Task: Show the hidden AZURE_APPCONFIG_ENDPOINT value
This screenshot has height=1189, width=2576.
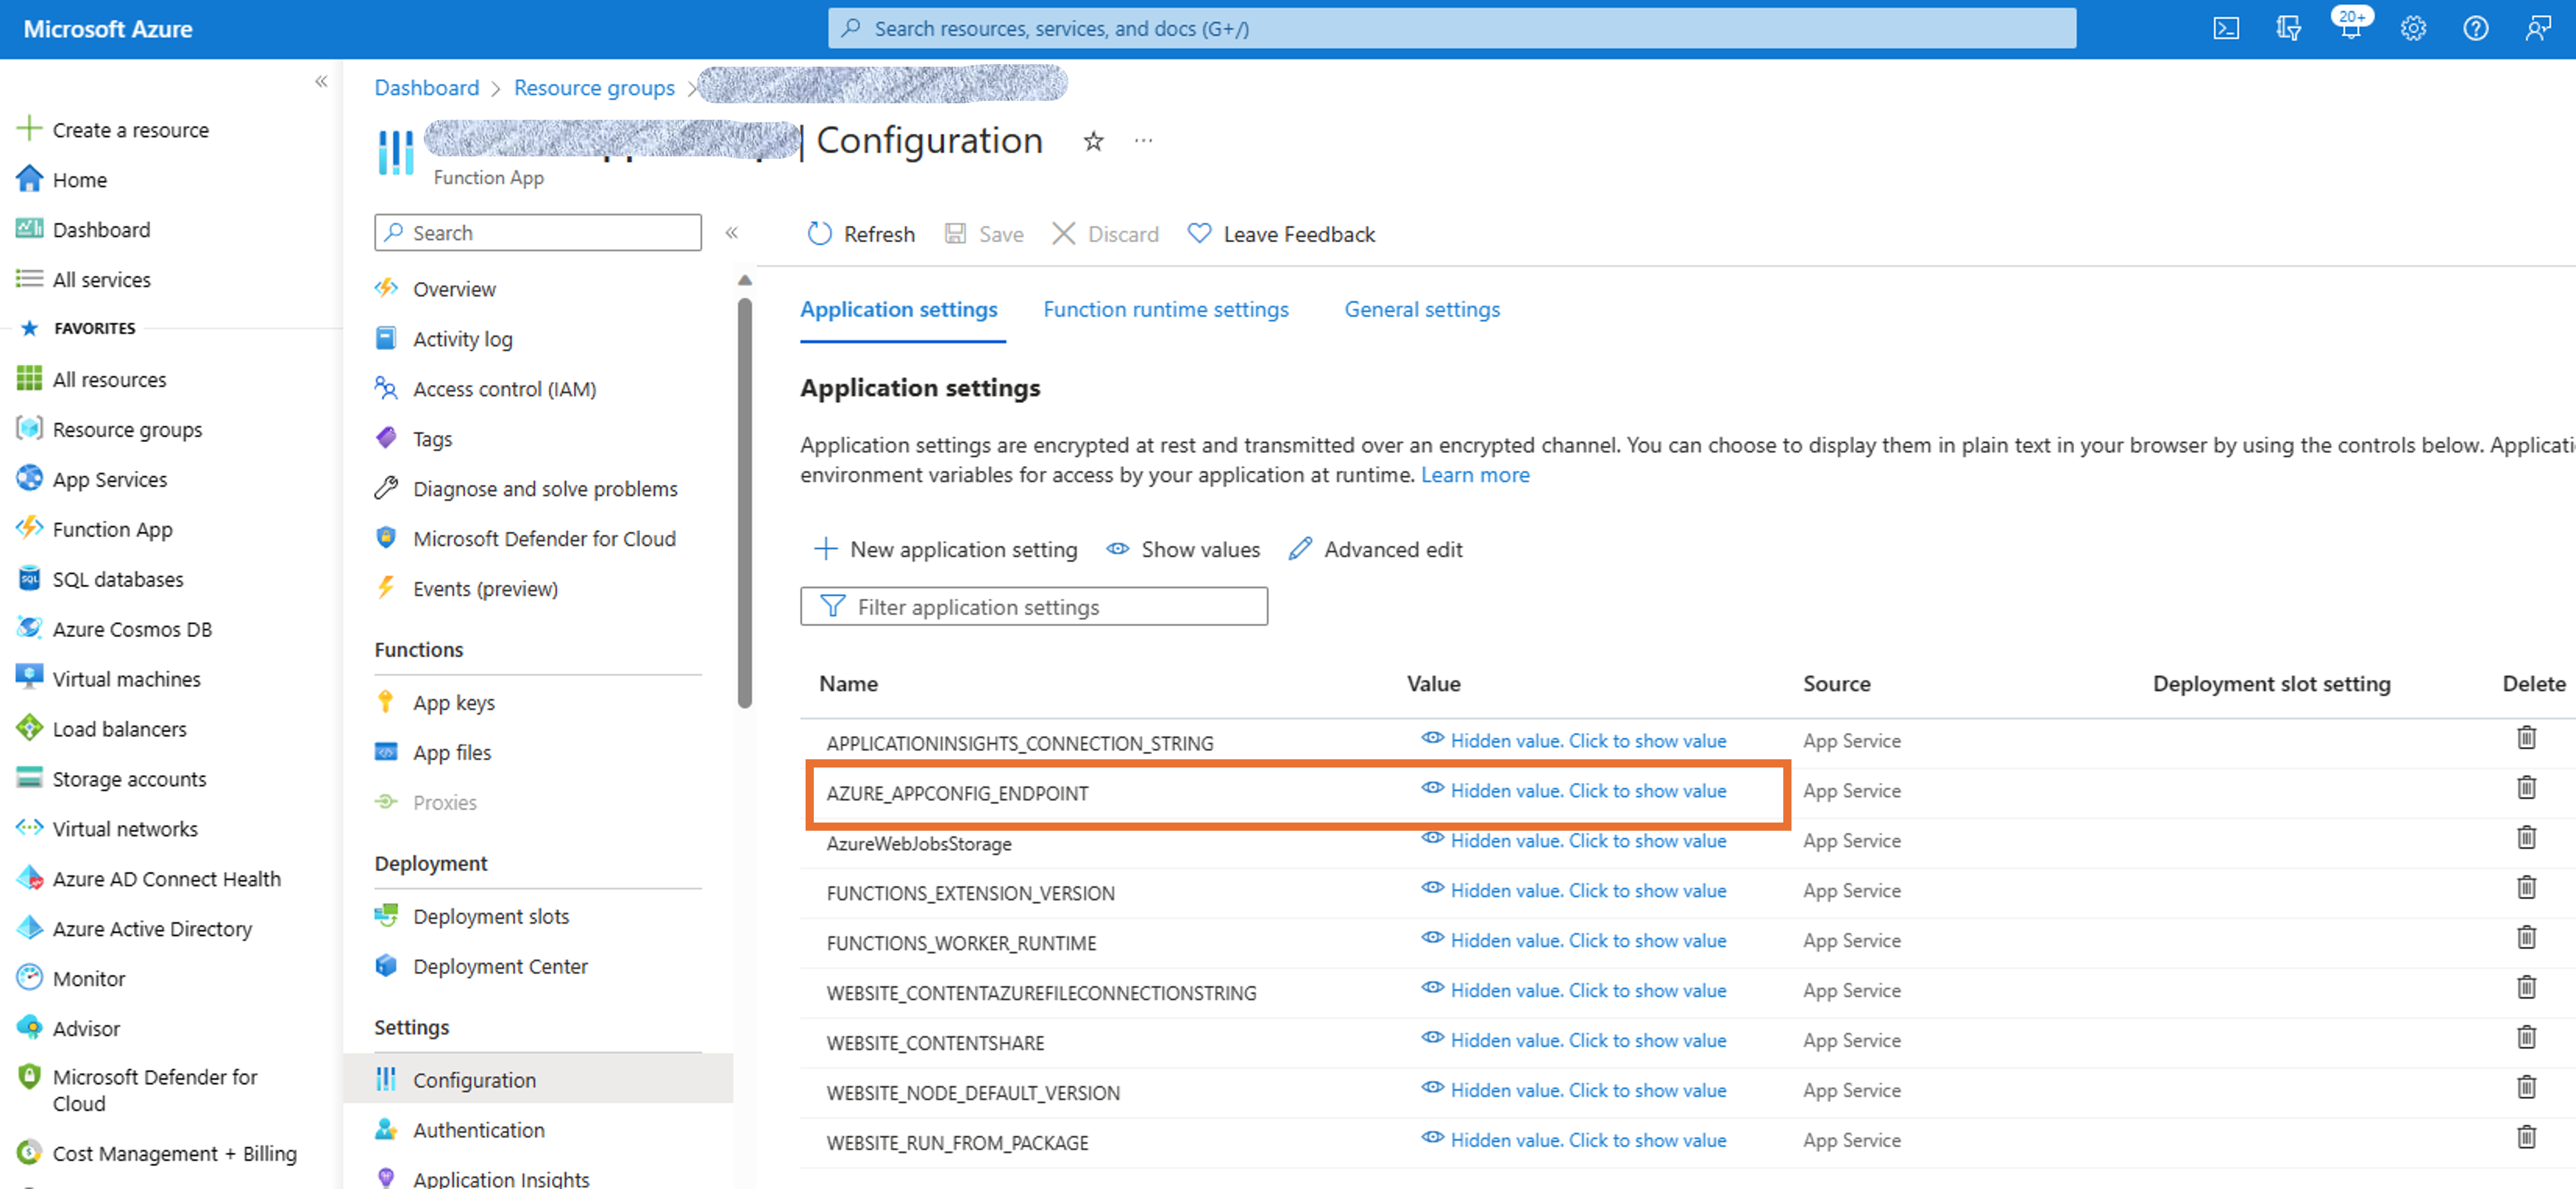Action: (1588, 790)
